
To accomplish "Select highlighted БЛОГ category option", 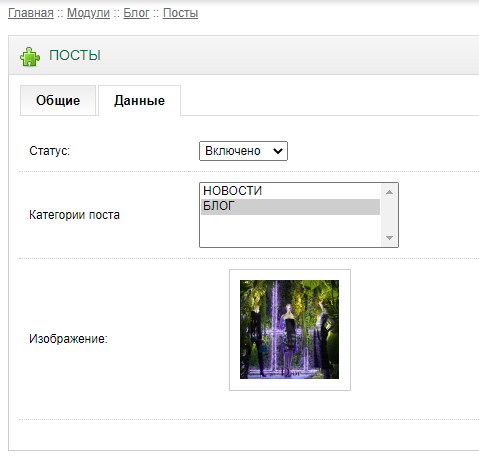I will pos(291,206).
